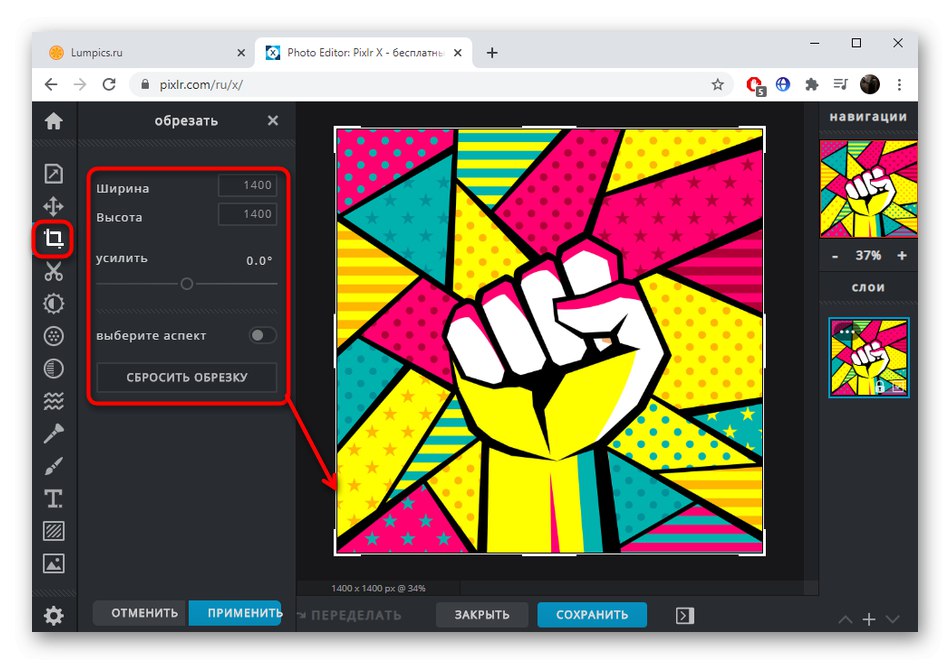950x664 pixels.
Task: Close the Lumpics.ru tab
Action: (x=241, y=53)
